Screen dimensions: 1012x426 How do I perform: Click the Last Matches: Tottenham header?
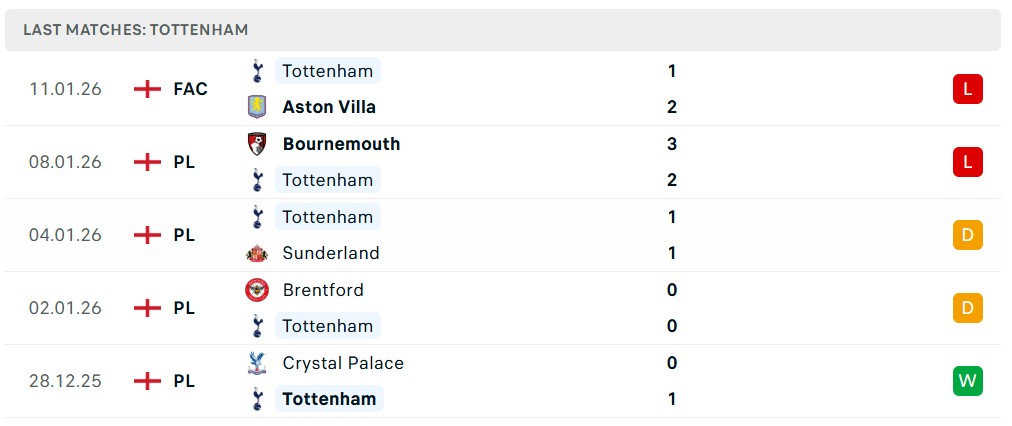136,30
